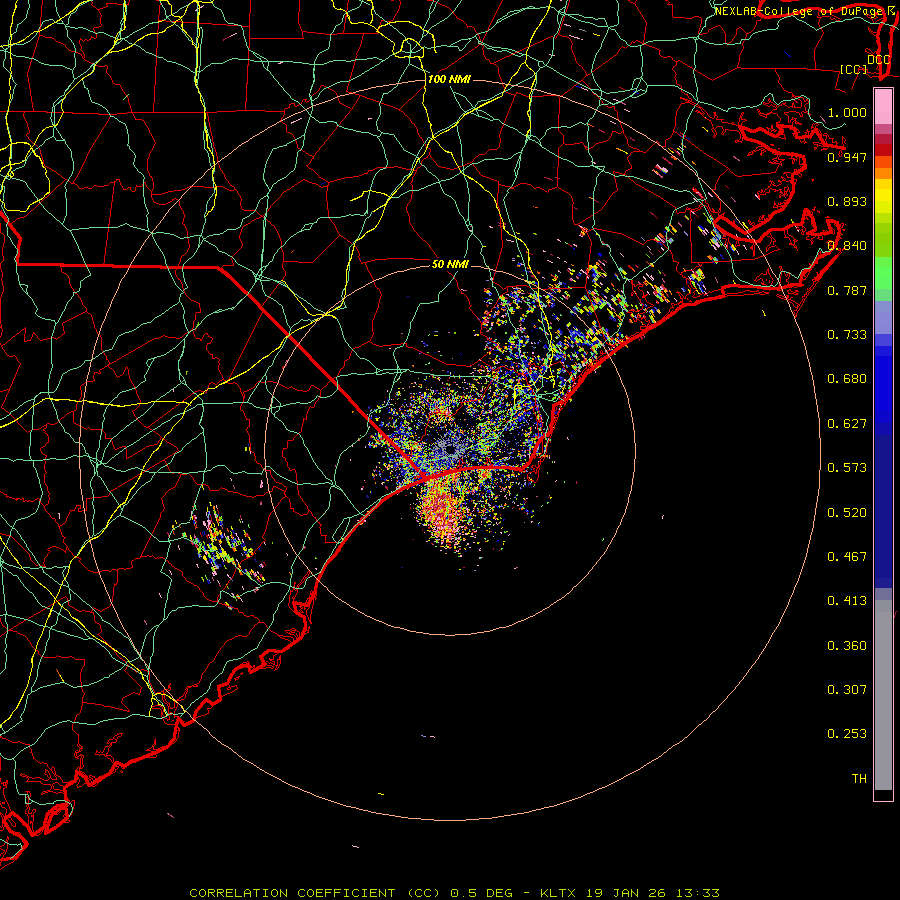
Task: Click the 100 NMI range ring label
Action: click(449, 79)
